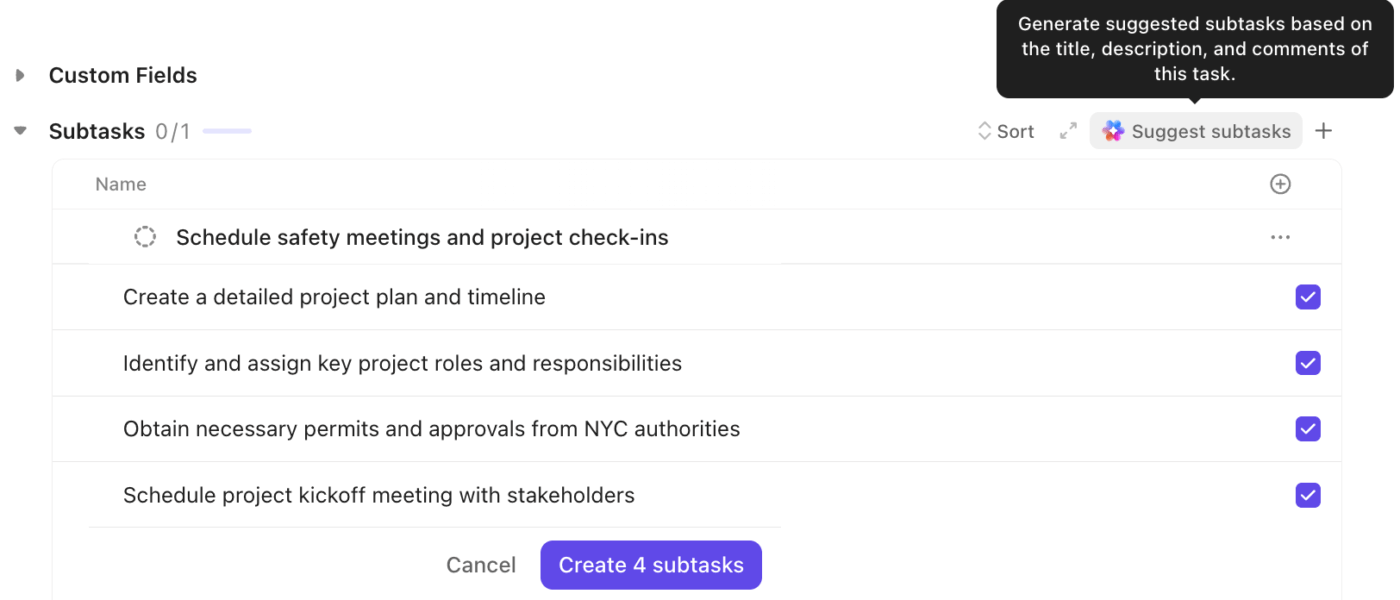
Task: Uncheck Schedule project kickoff meeting with stakeholders
Action: [x=1307, y=495]
